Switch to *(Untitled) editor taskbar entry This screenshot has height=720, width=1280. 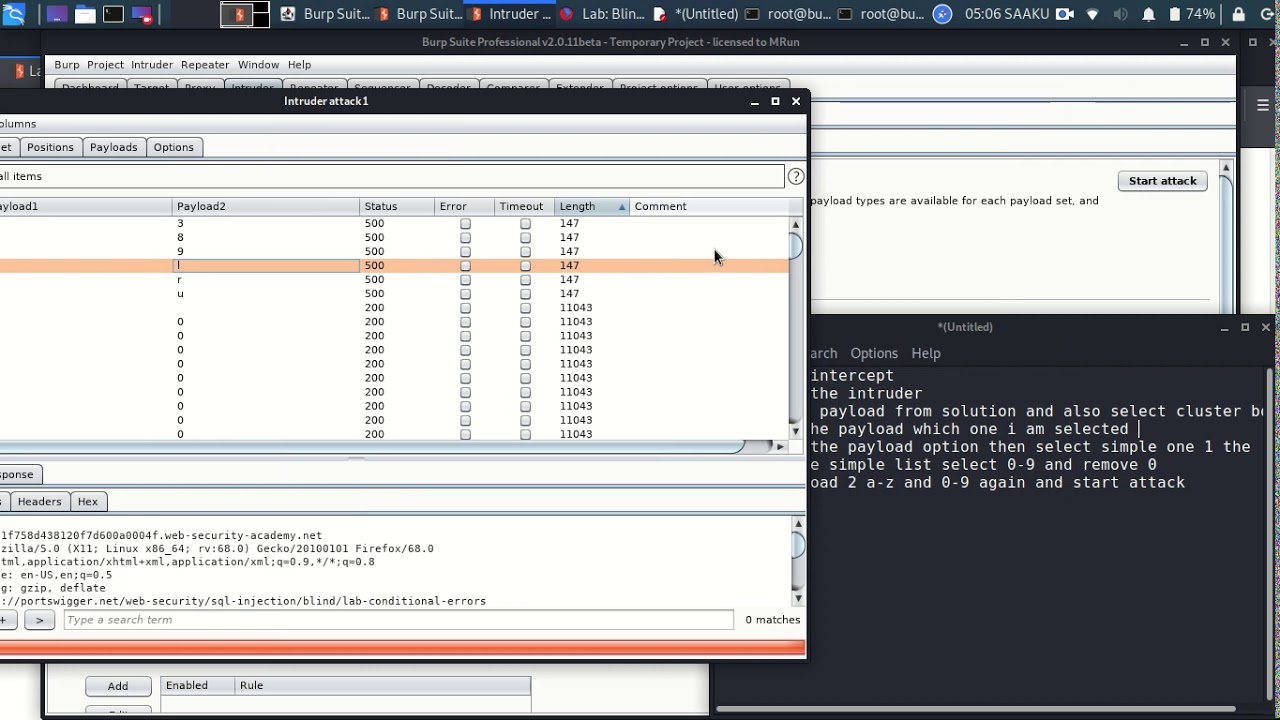695,14
